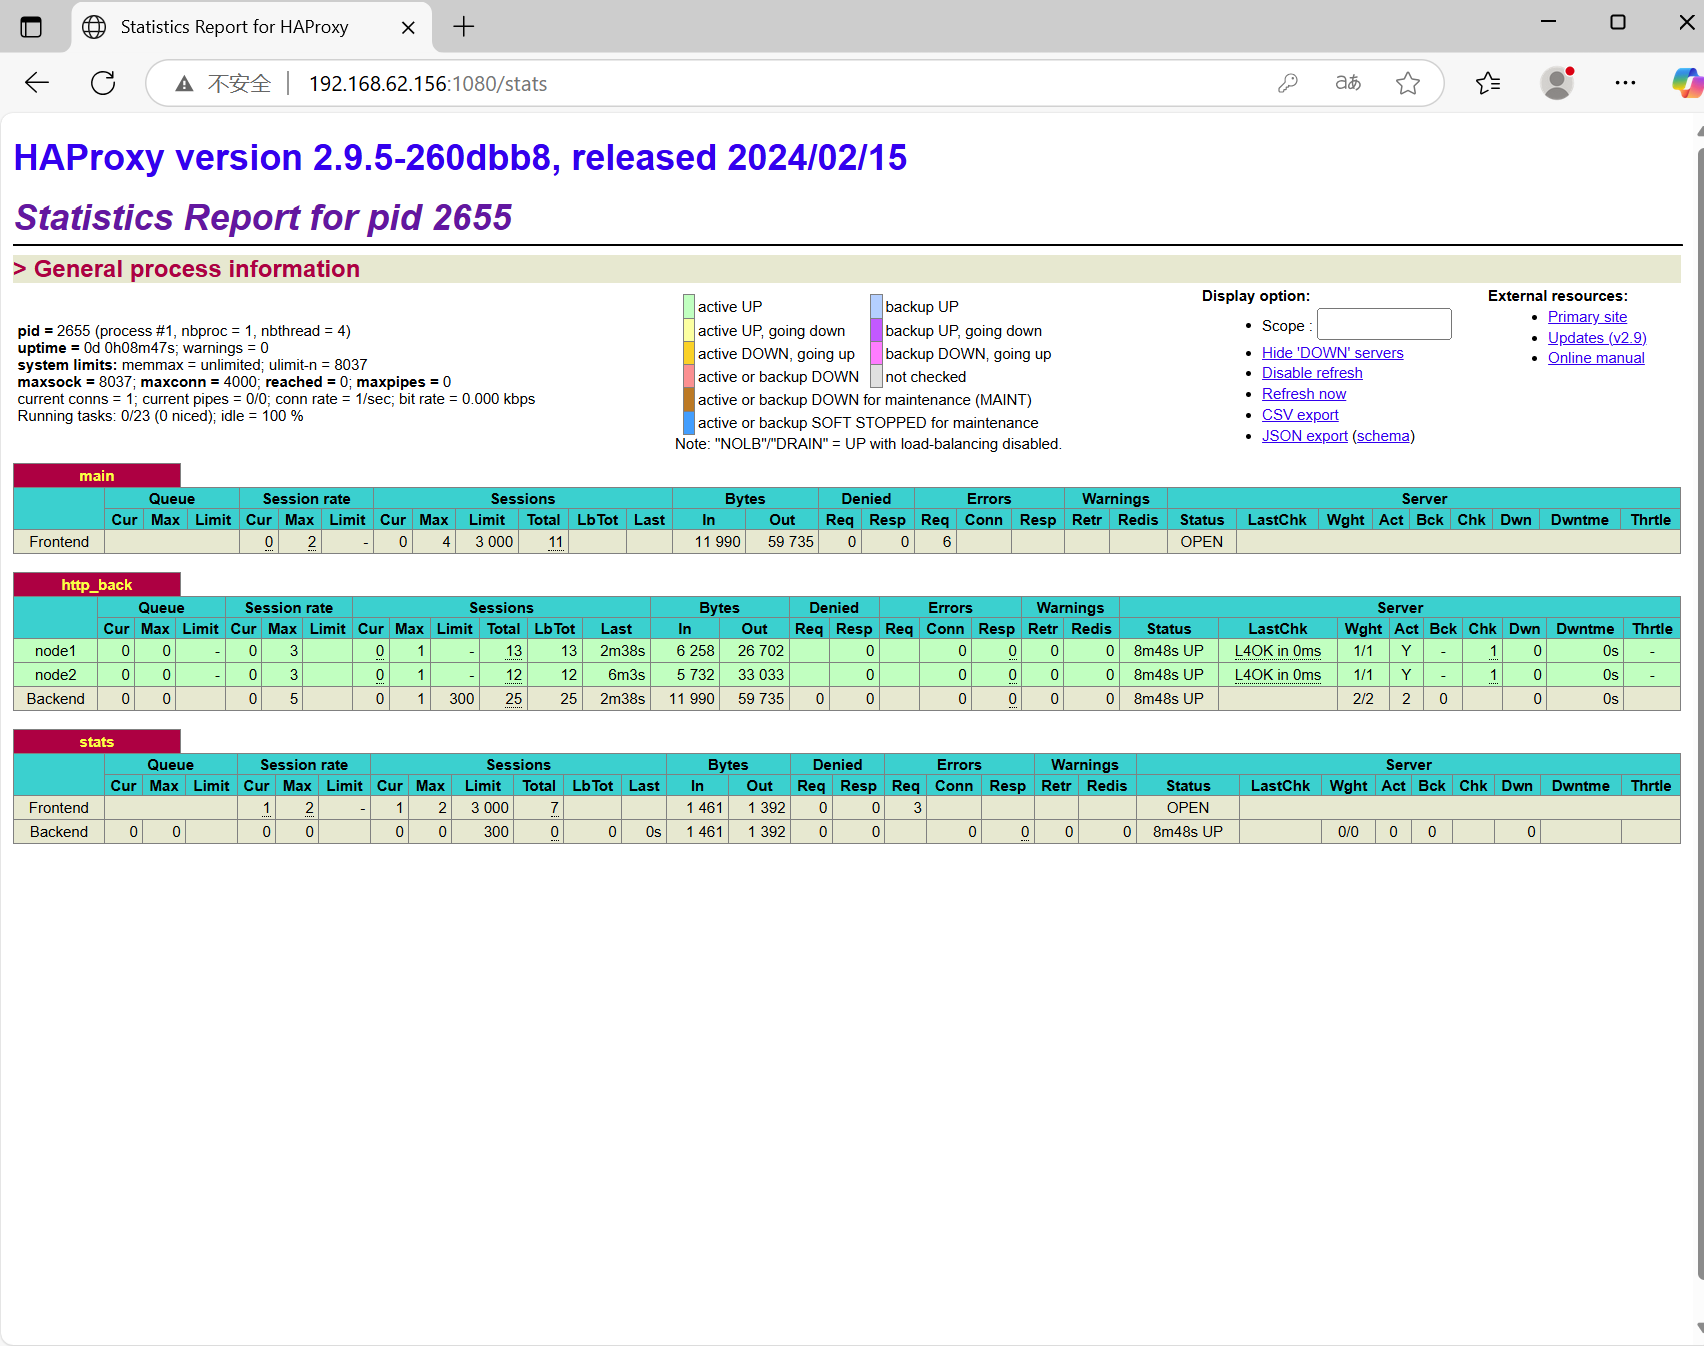Reload the page with the refresh icon
Image resolution: width=1704 pixels, height=1346 pixels.
pyautogui.click(x=103, y=83)
